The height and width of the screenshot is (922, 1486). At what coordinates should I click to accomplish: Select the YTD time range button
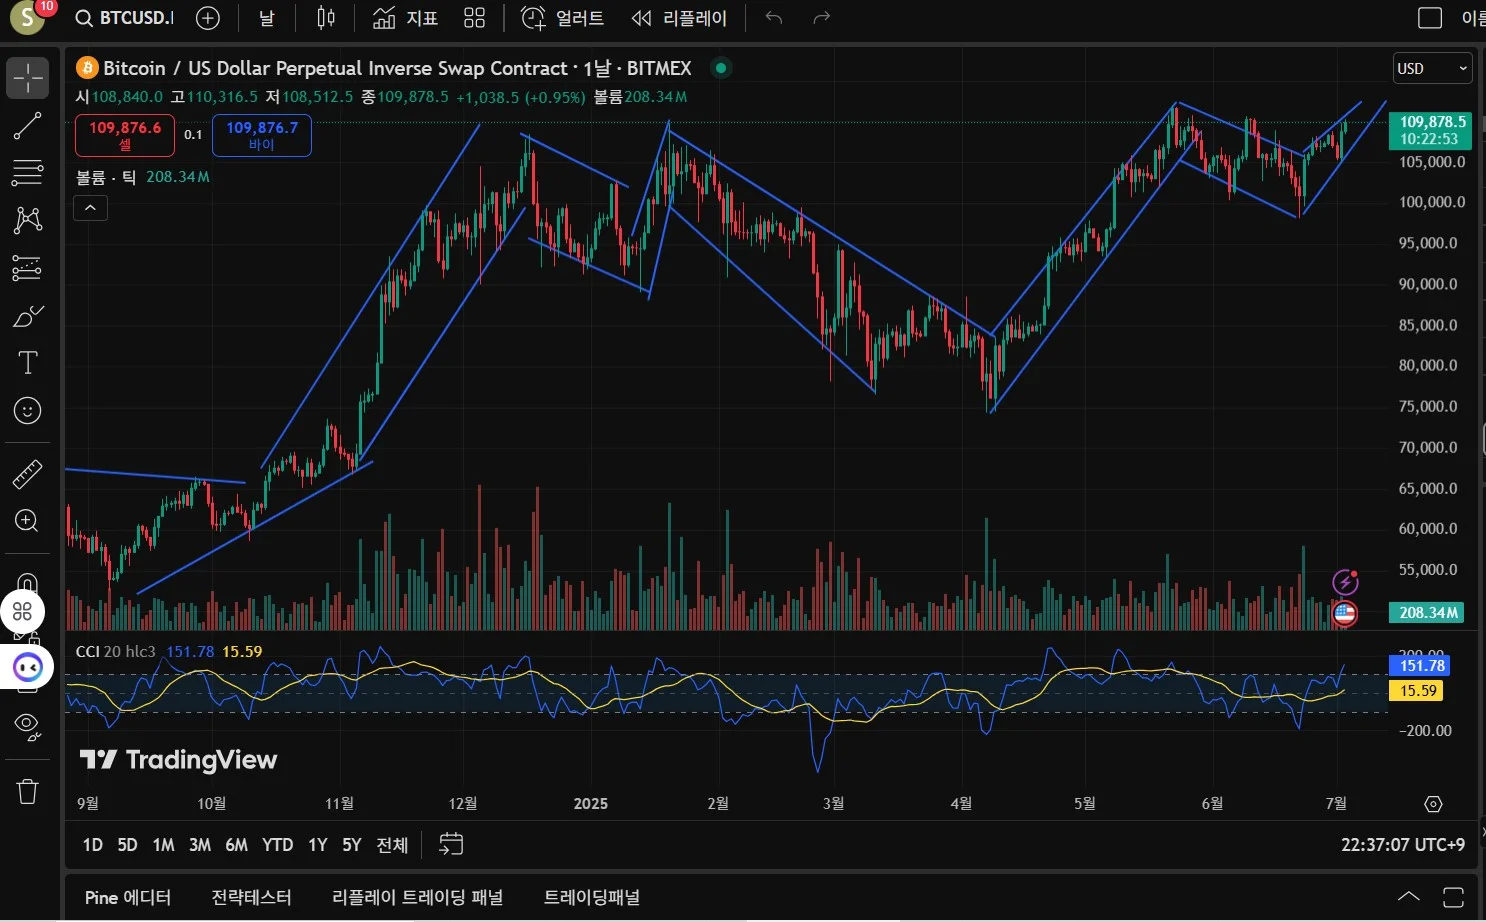point(277,845)
